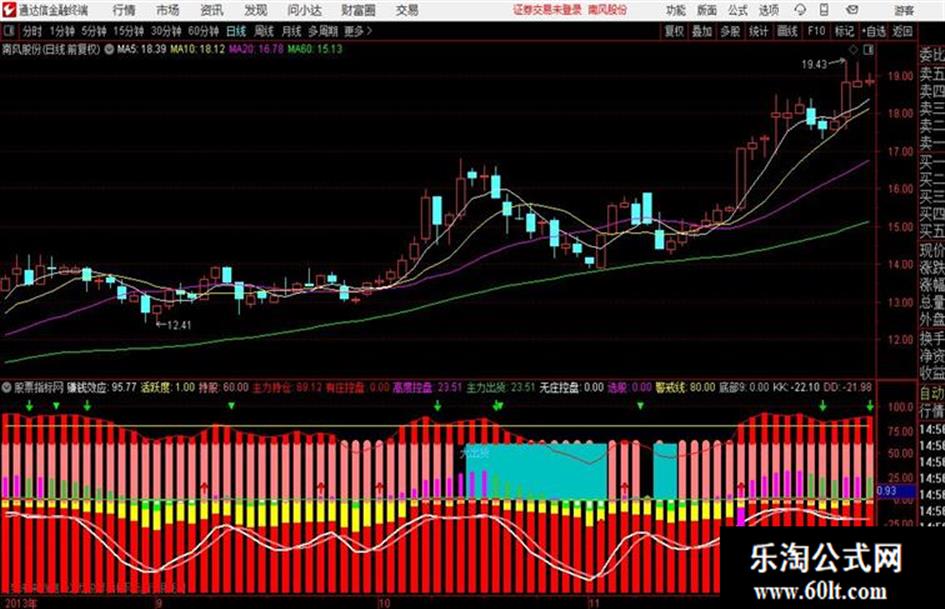Click the 多股 toolbar button
The image size is (945, 609).
pos(730,31)
